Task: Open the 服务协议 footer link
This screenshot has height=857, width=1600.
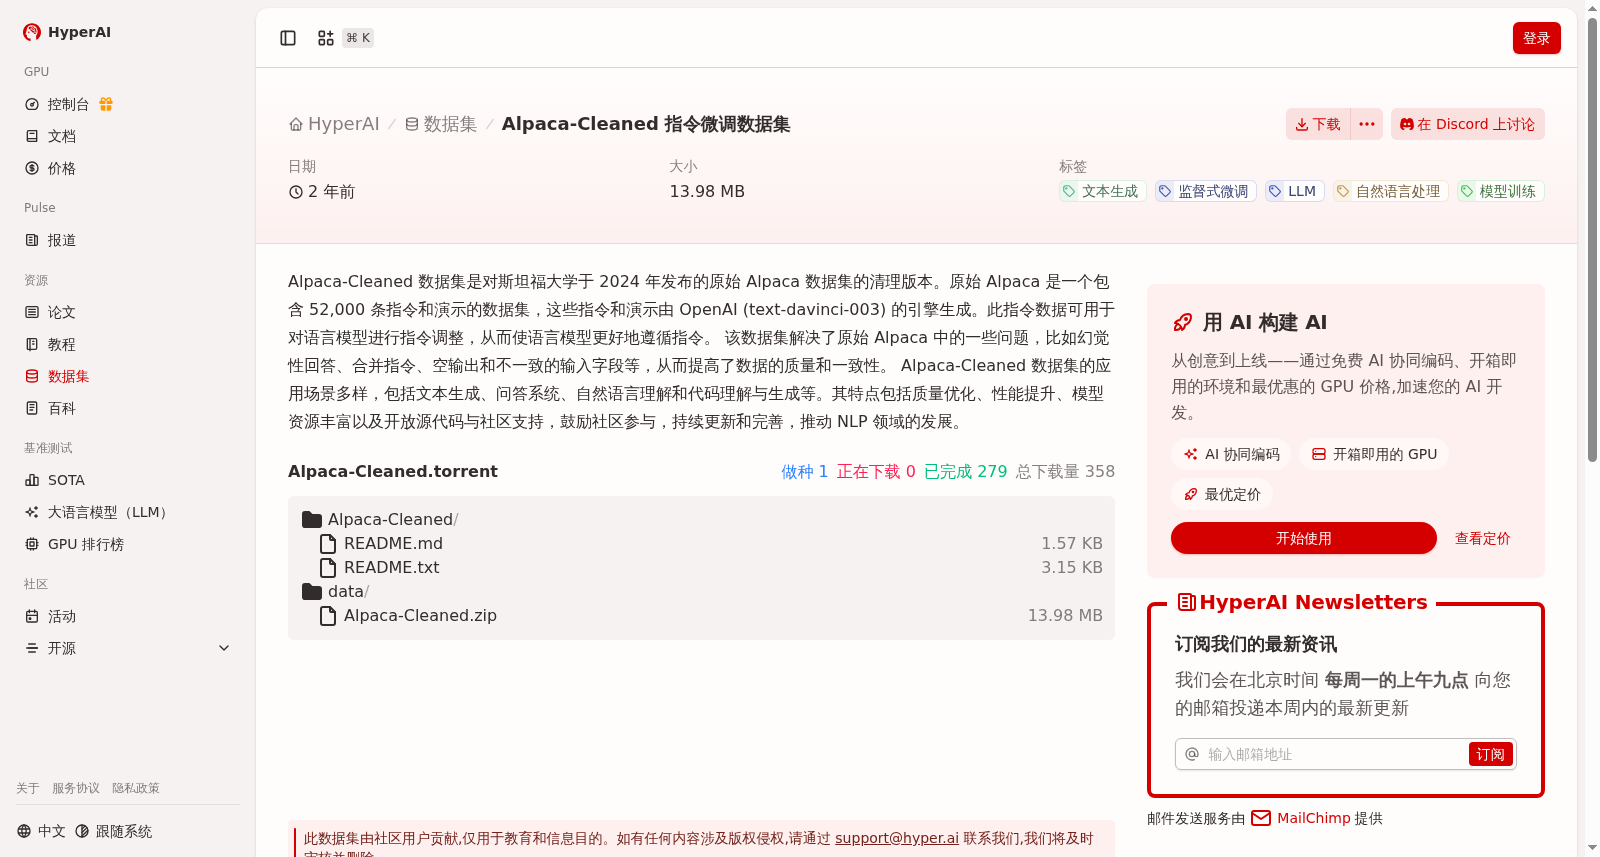Action: (x=76, y=788)
